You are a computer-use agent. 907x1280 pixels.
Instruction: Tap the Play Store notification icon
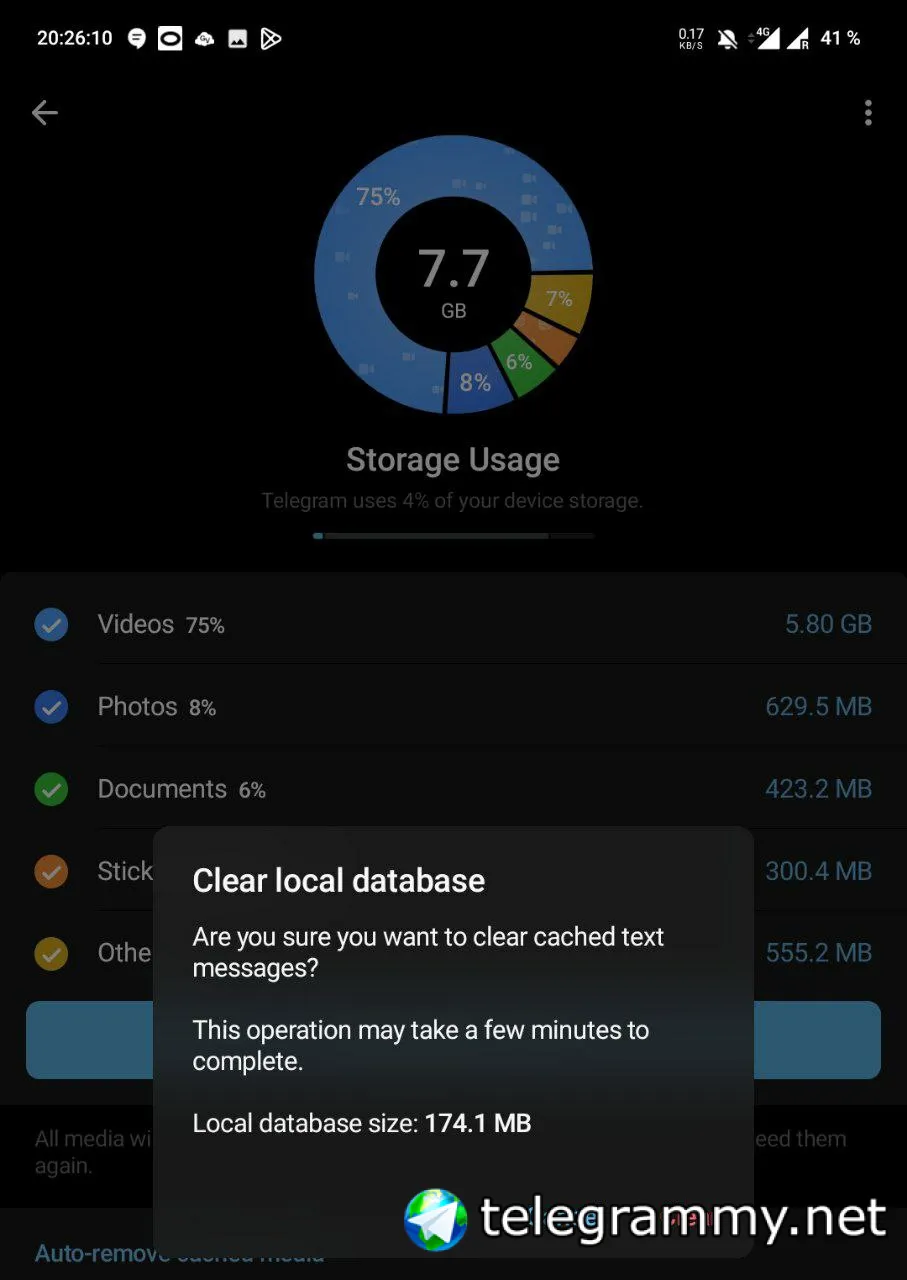point(270,39)
